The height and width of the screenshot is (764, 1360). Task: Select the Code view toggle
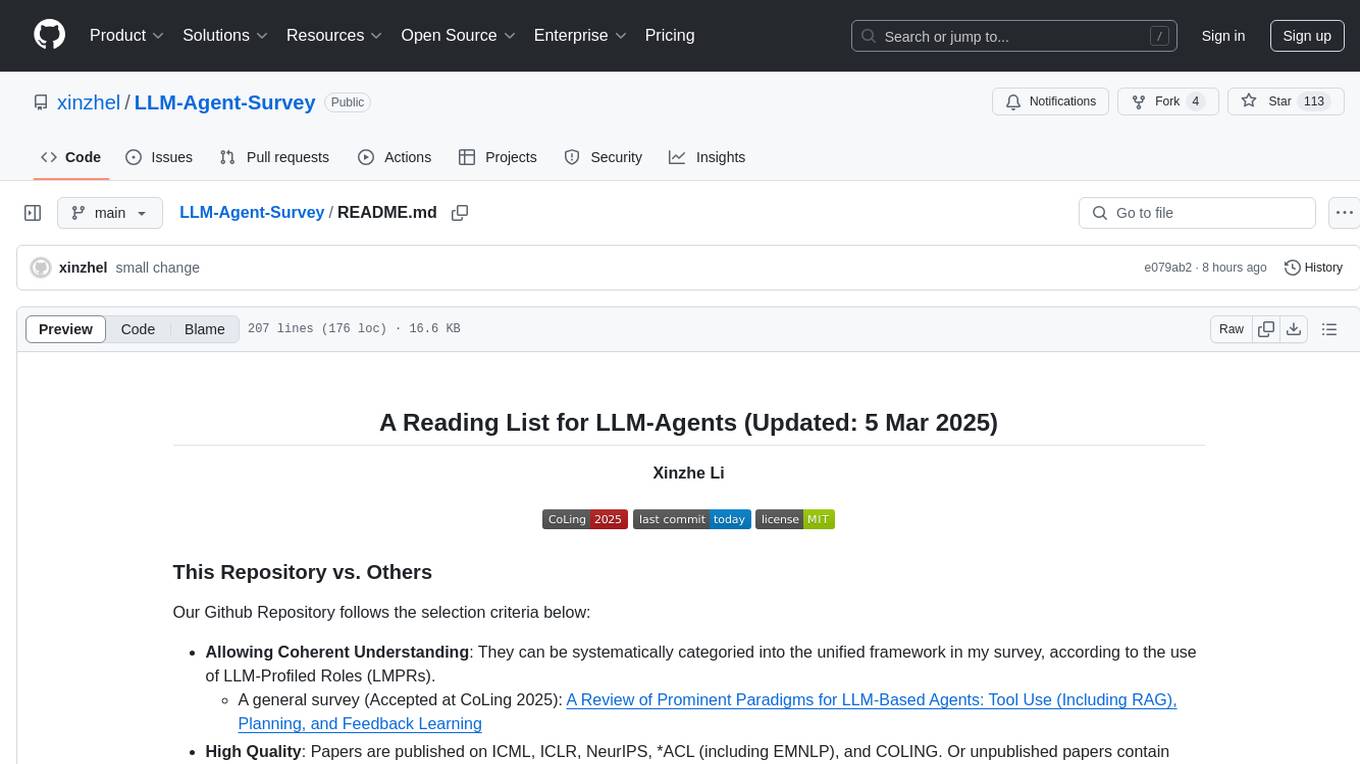tap(138, 329)
